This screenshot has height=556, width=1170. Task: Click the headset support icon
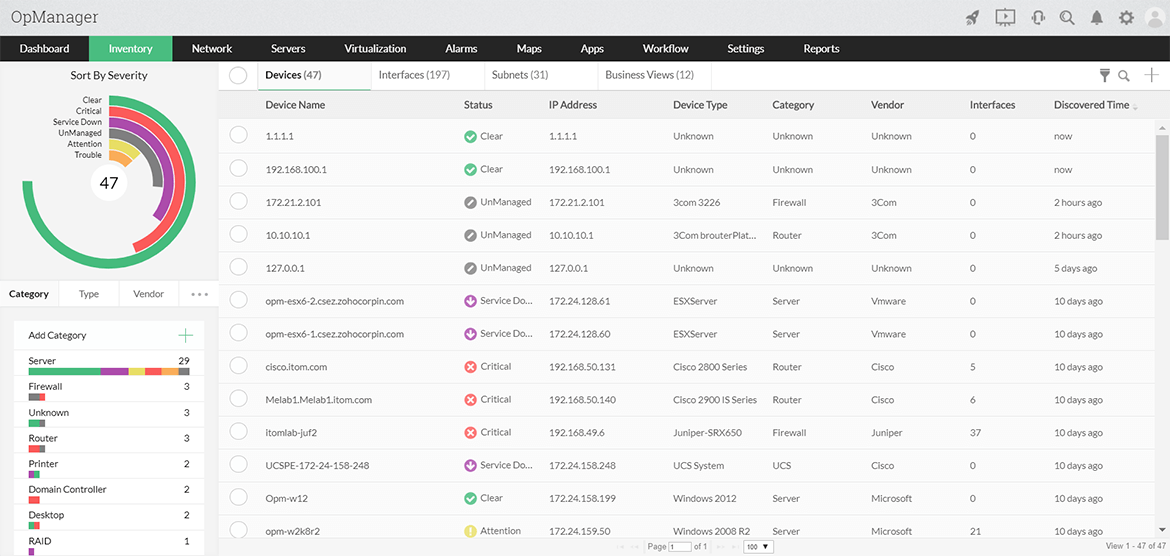pos(1038,17)
